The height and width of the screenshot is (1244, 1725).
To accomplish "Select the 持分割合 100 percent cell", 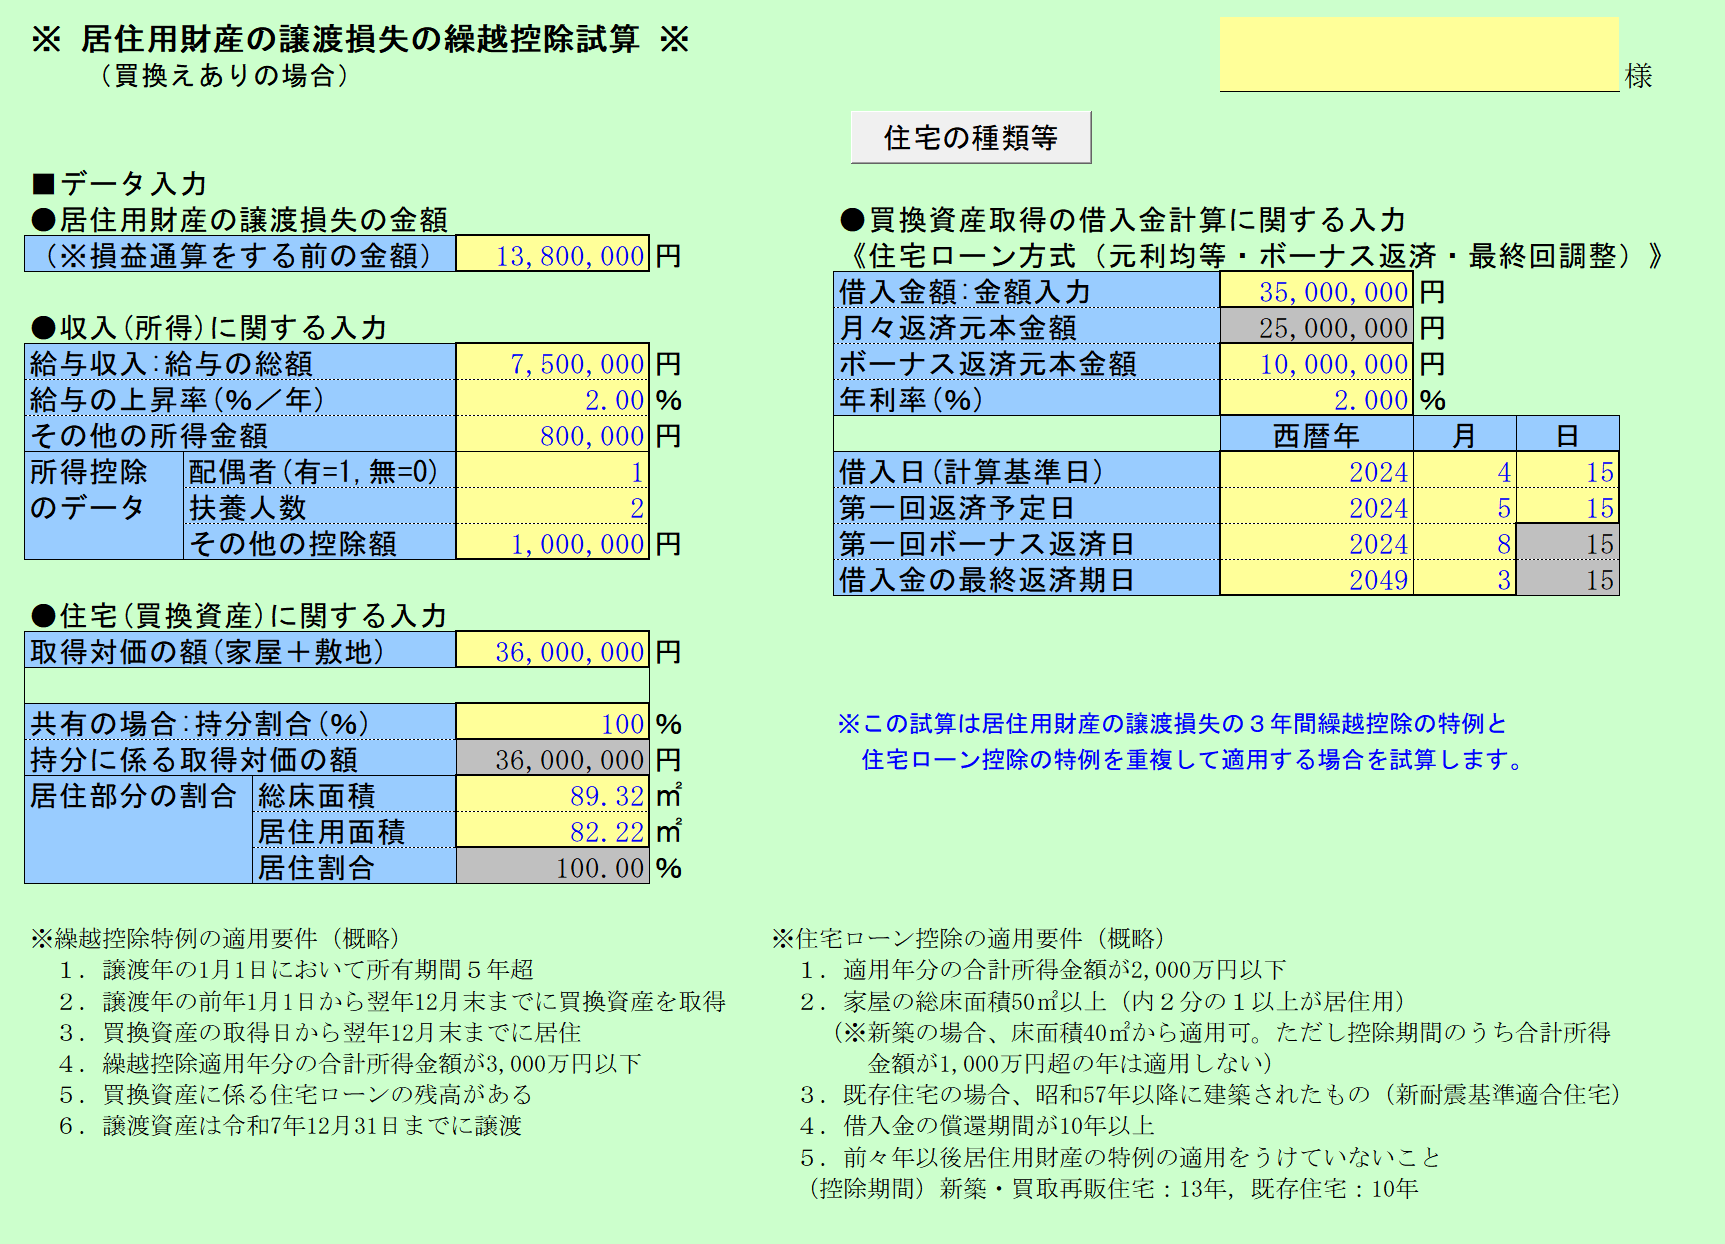I will [x=552, y=723].
